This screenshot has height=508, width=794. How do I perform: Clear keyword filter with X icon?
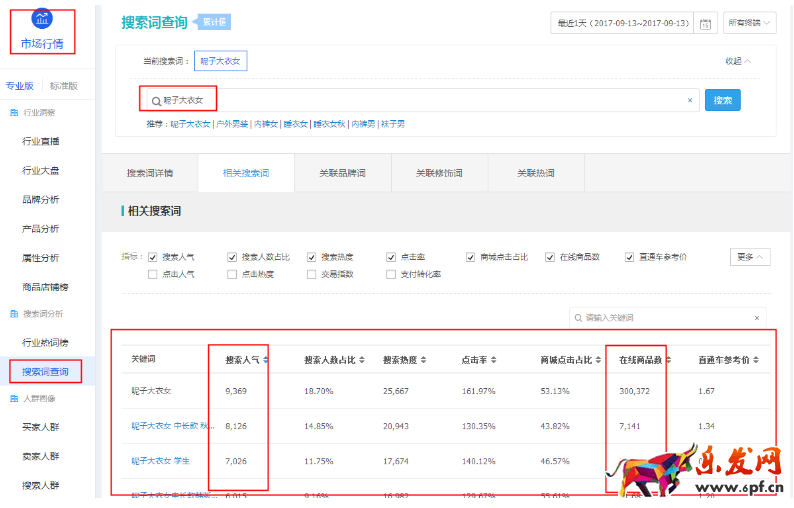coord(756,318)
